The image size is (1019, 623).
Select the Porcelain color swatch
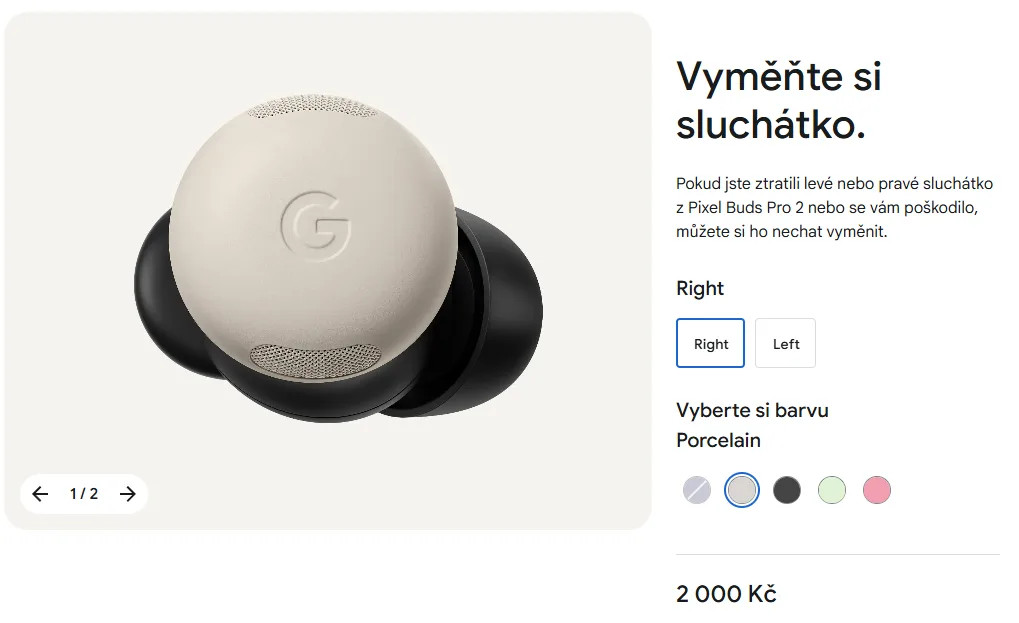742,490
